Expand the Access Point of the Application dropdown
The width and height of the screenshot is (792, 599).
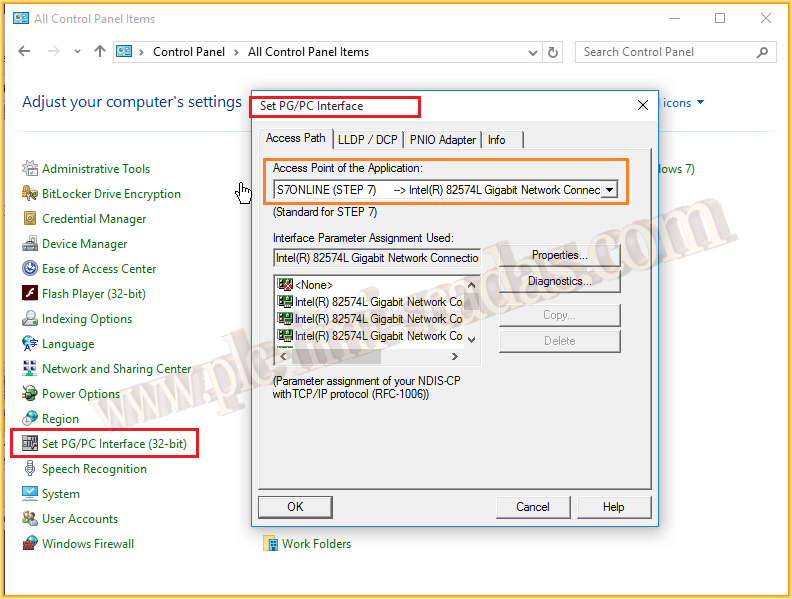[609, 189]
